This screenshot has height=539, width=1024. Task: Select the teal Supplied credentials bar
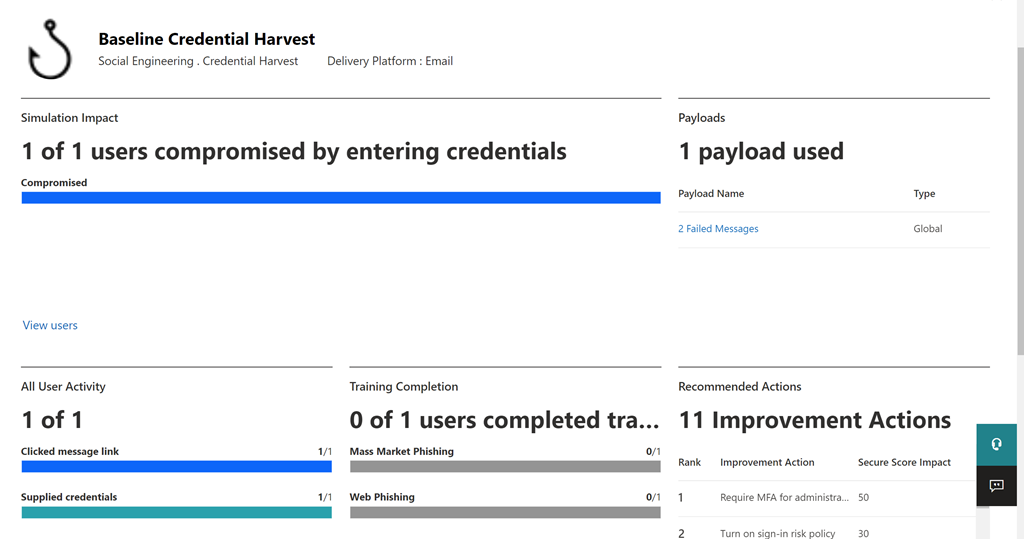tap(176, 512)
